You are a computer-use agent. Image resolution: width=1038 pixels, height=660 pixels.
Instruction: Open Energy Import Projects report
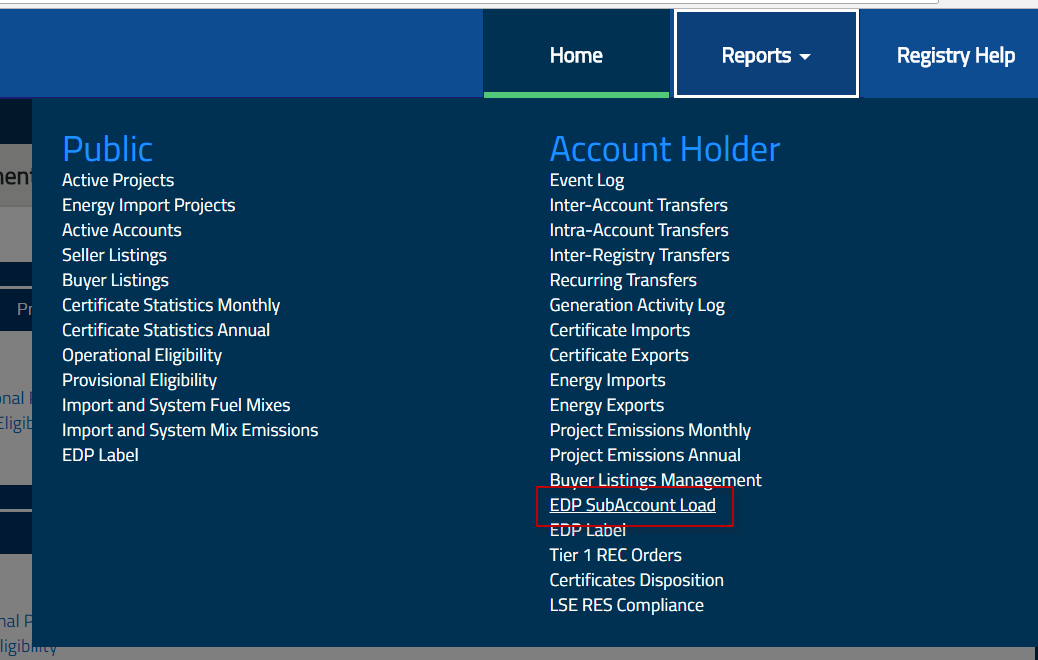pos(148,205)
